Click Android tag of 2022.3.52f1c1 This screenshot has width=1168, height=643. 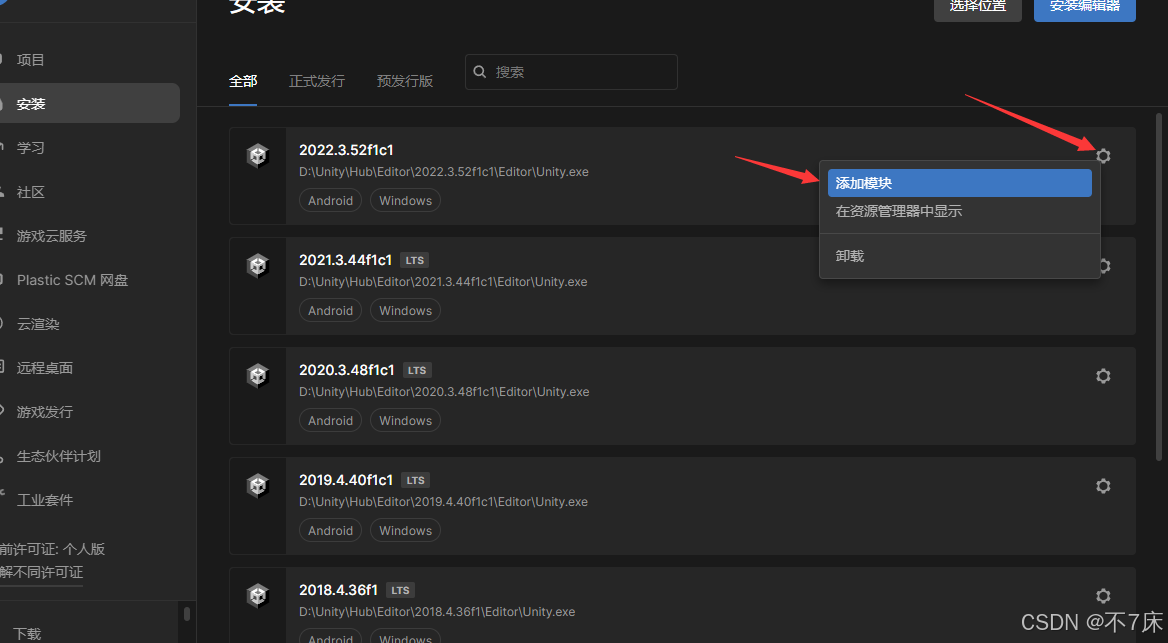pyautogui.click(x=331, y=200)
